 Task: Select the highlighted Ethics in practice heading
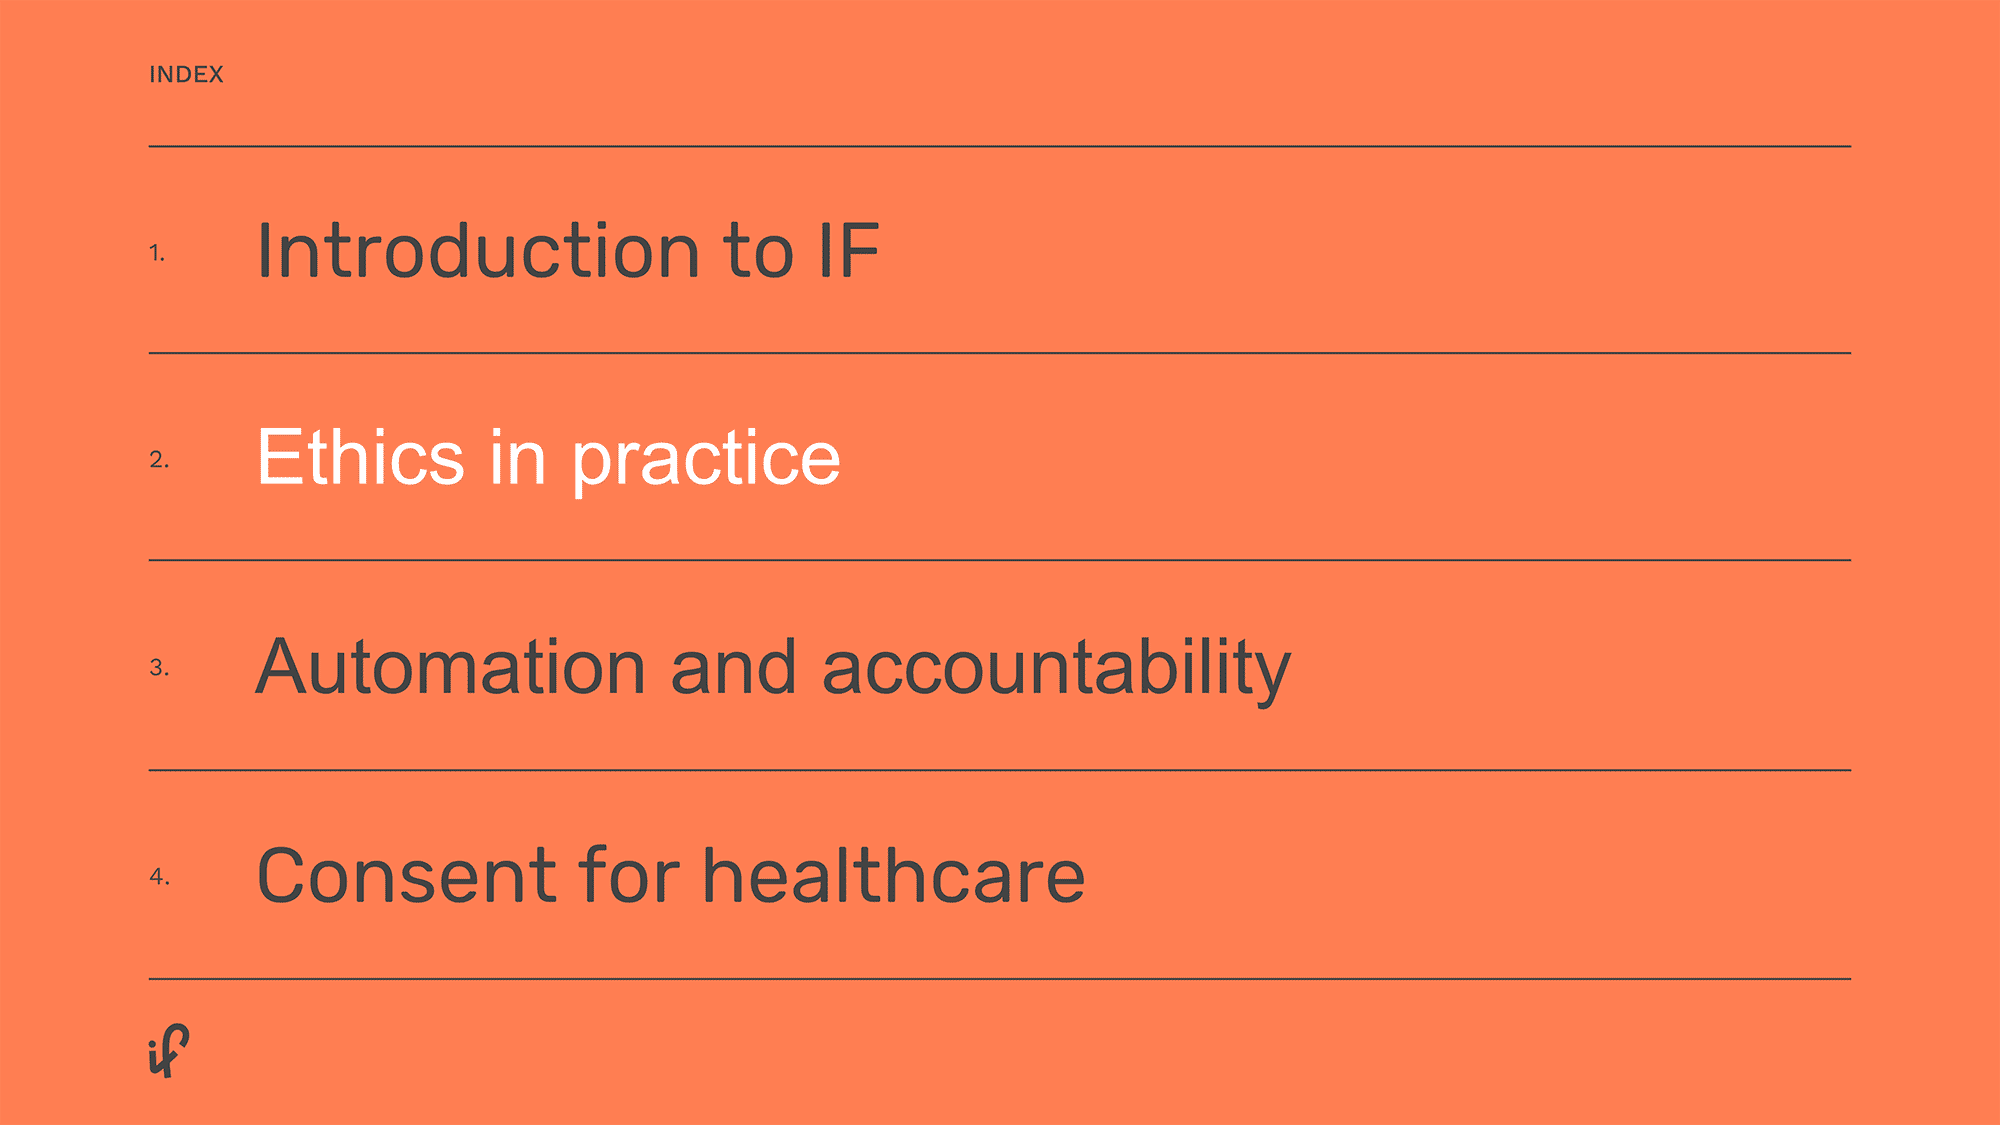point(549,459)
